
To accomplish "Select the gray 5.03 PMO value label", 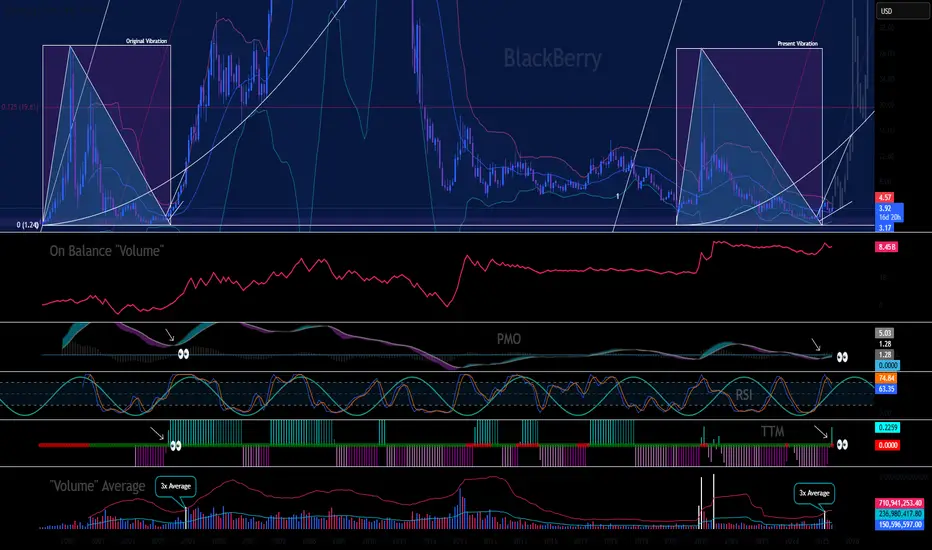I will (x=884, y=334).
